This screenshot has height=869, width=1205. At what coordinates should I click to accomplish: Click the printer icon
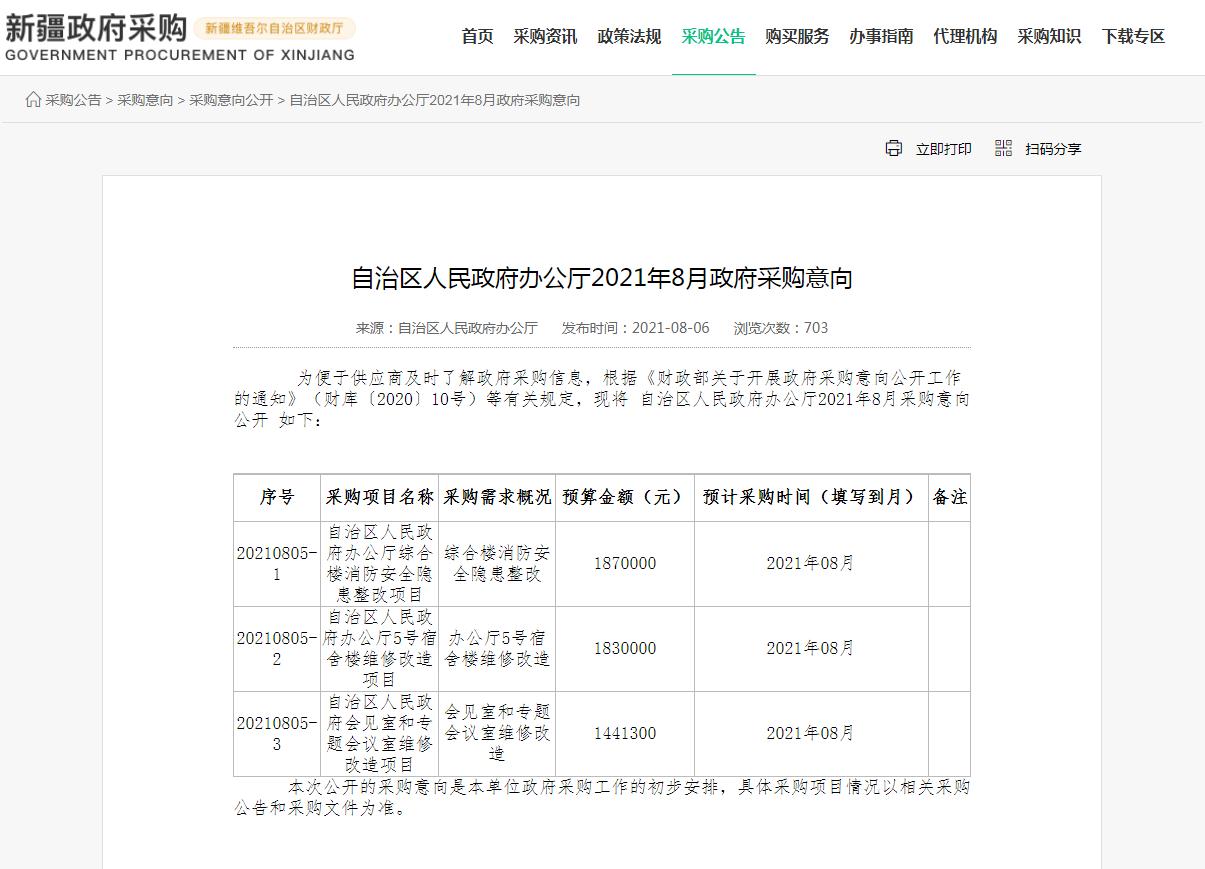tap(893, 148)
